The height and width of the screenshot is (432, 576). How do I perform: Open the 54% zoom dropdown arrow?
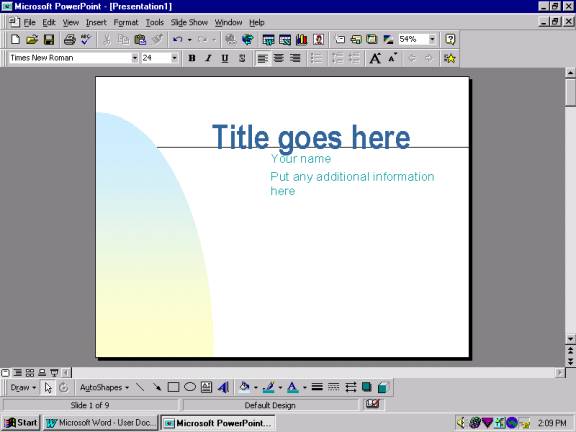pos(432,39)
